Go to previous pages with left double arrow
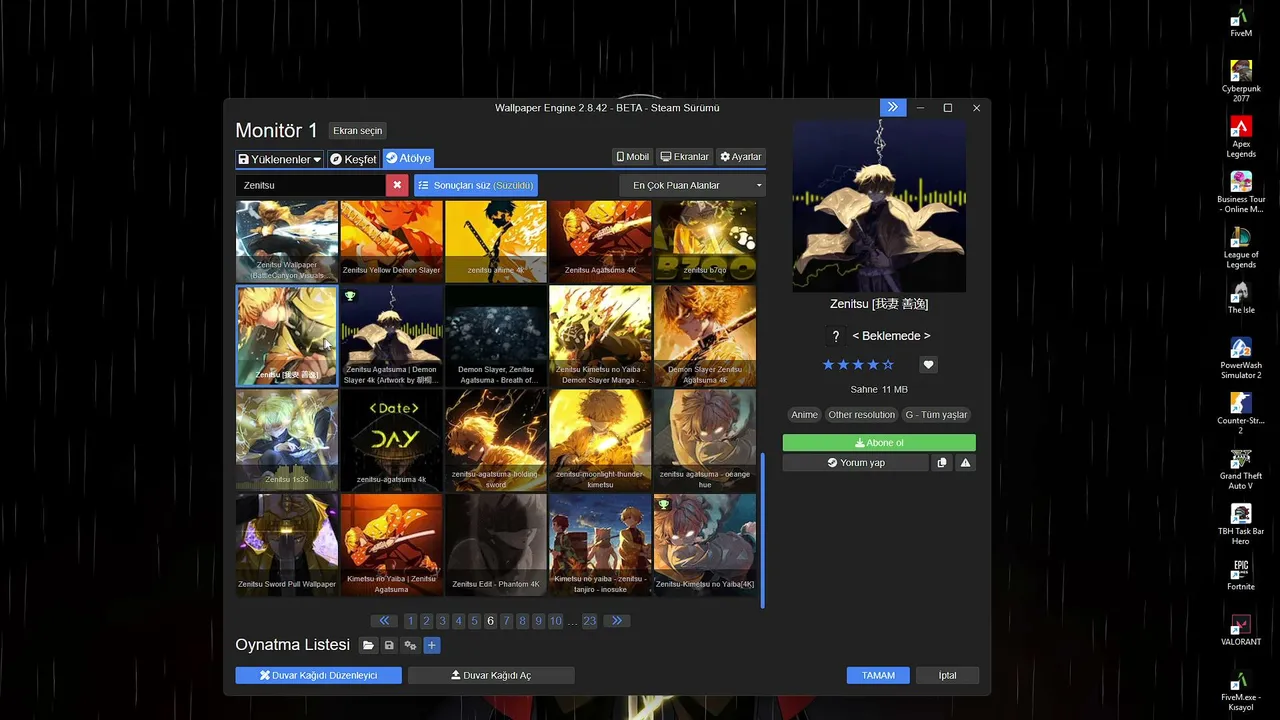 384,621
